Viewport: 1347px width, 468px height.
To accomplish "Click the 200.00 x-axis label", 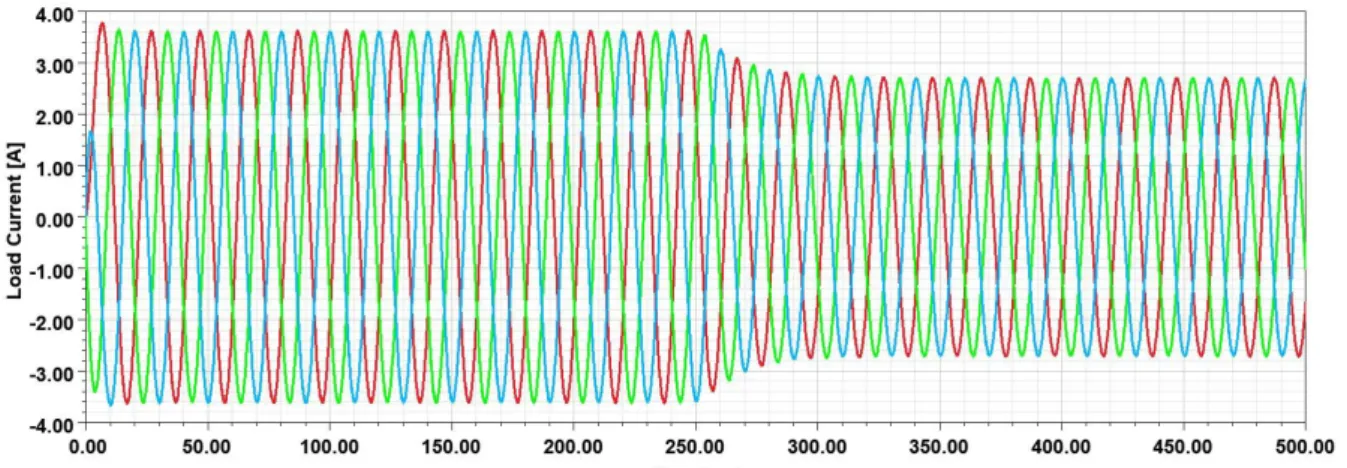I will point(574,445).
